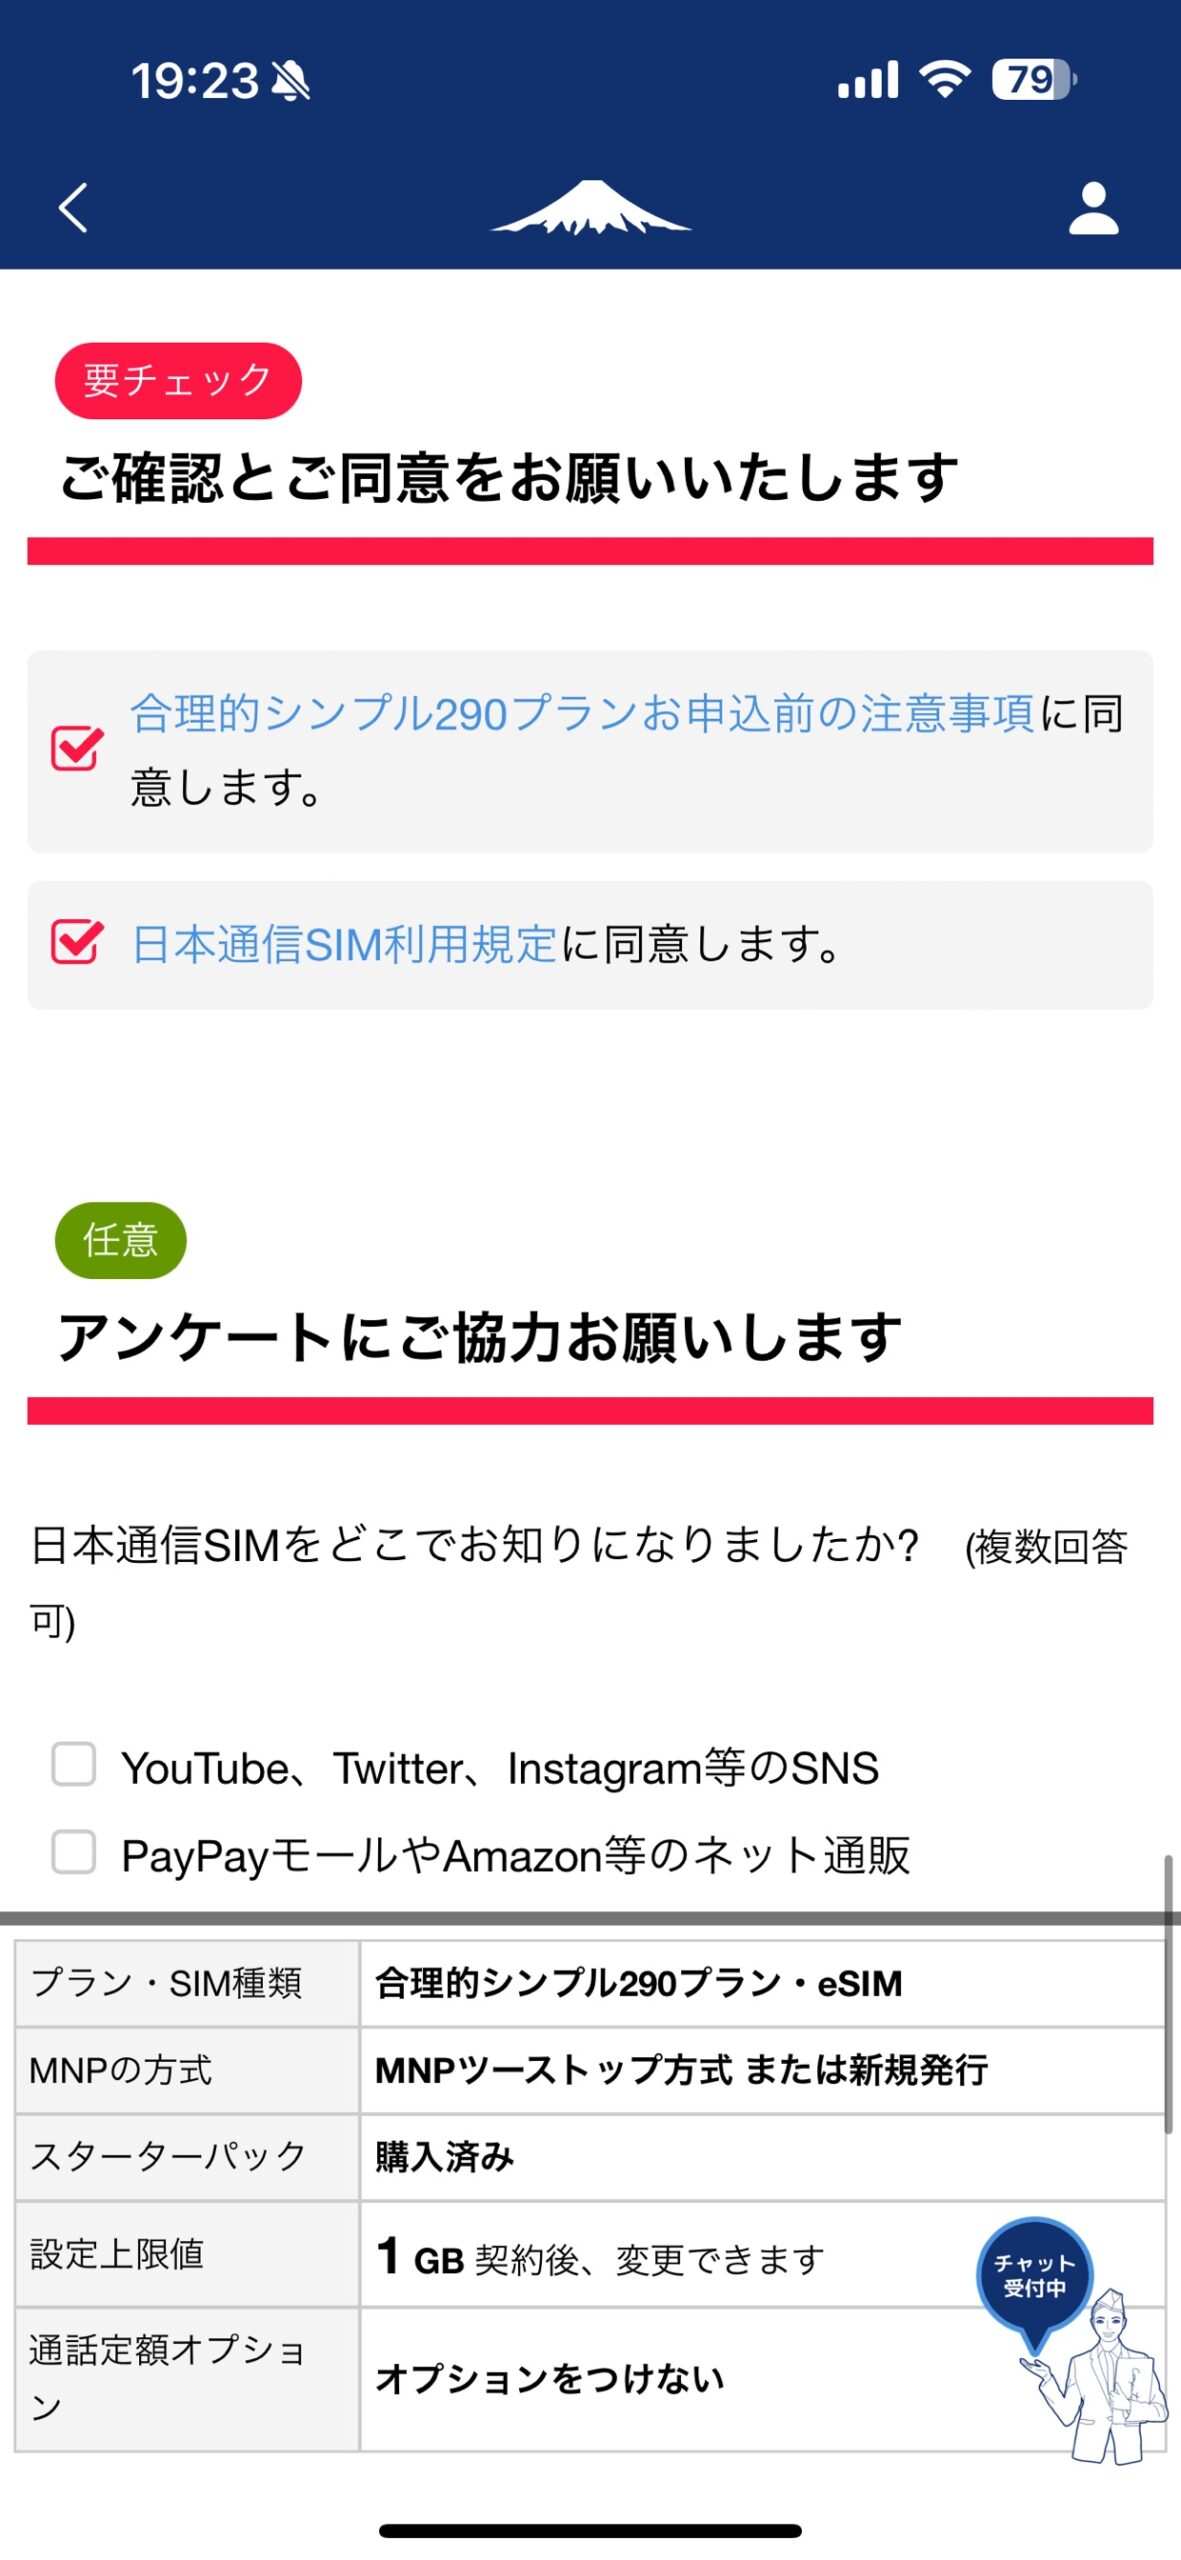The image size is (1181, 2560).
Task: Check the YouTube、Twitter、Instagram等のSNS option
Action: tap(74, 1765)
